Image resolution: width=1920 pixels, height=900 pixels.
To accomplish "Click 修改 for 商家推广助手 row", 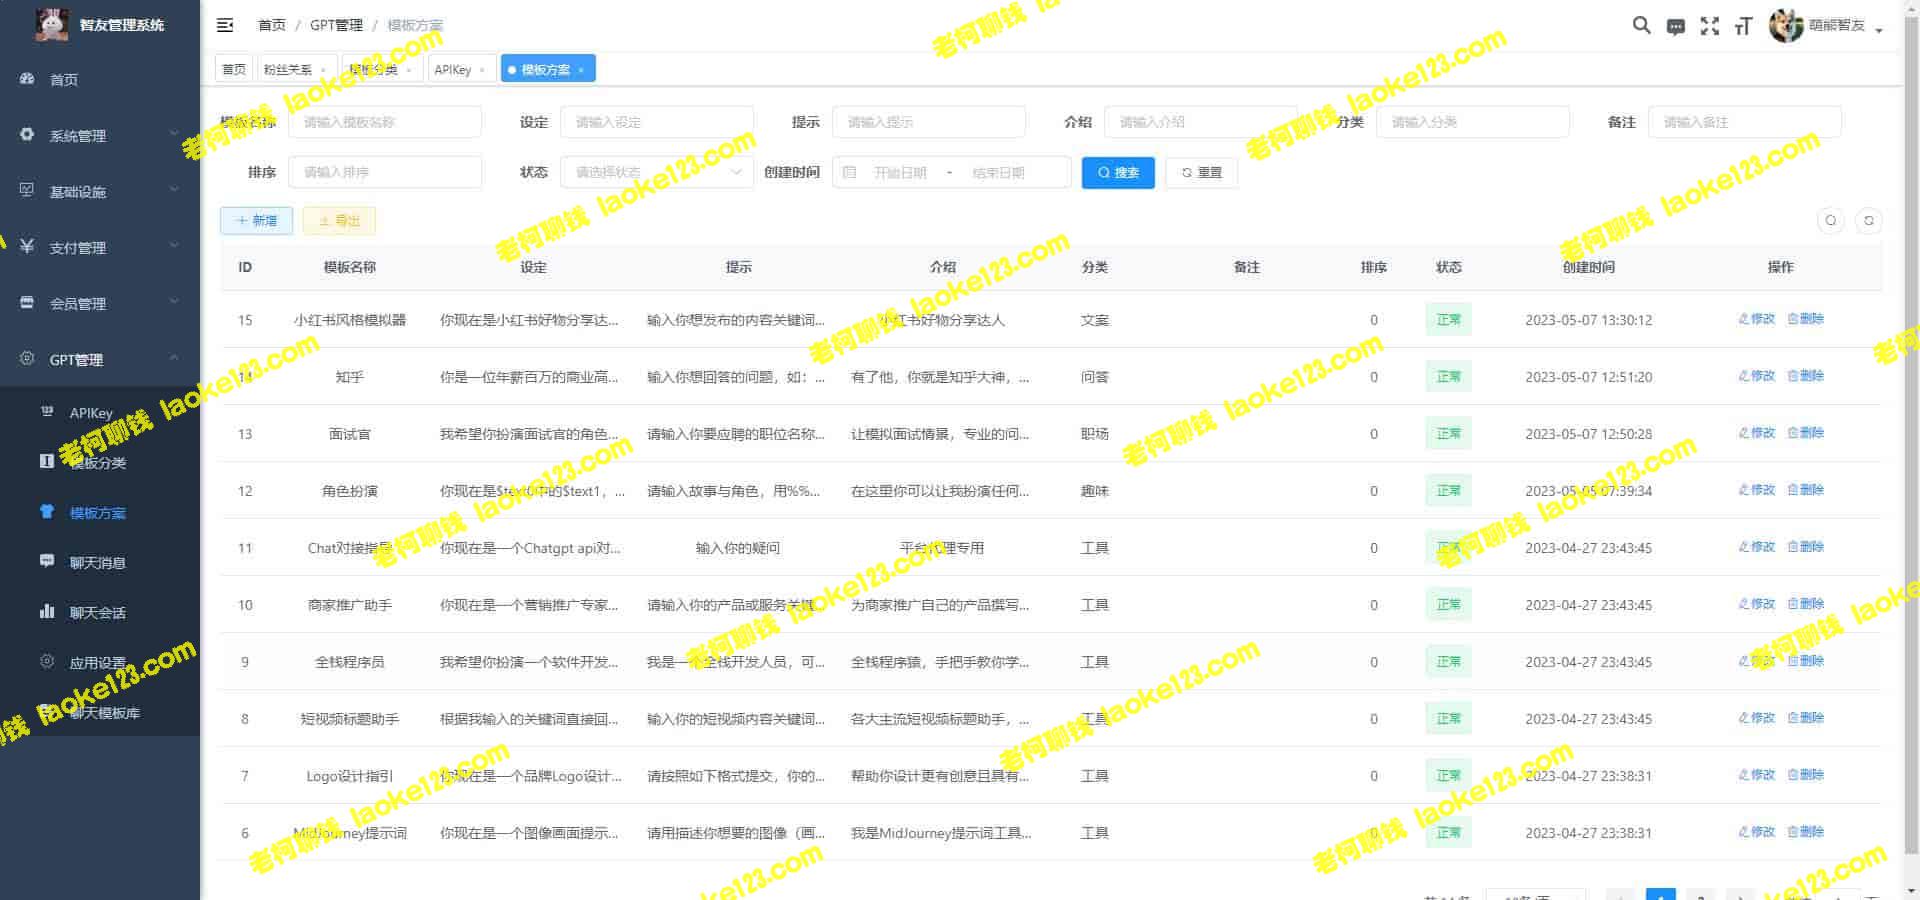I will tap(1757, 604).
